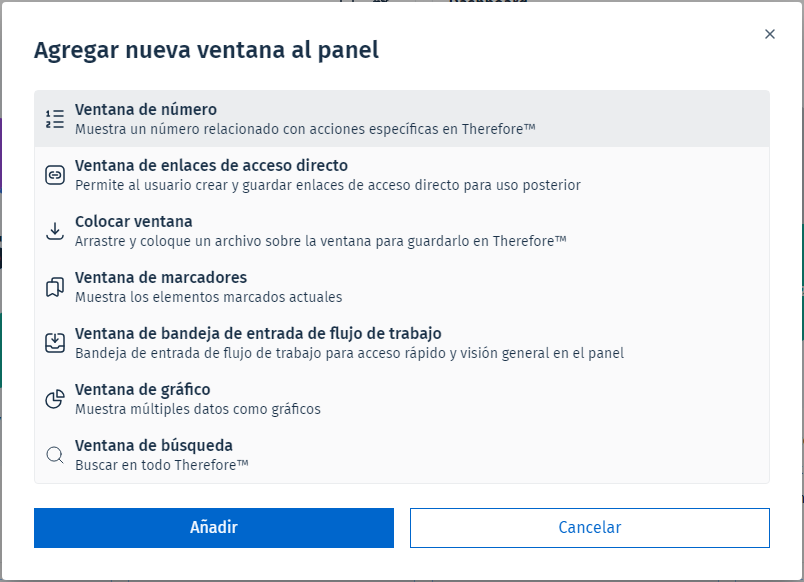
Task: Pick 'Ventana de marcadores' from the list
Action: (x=161, y=278)
